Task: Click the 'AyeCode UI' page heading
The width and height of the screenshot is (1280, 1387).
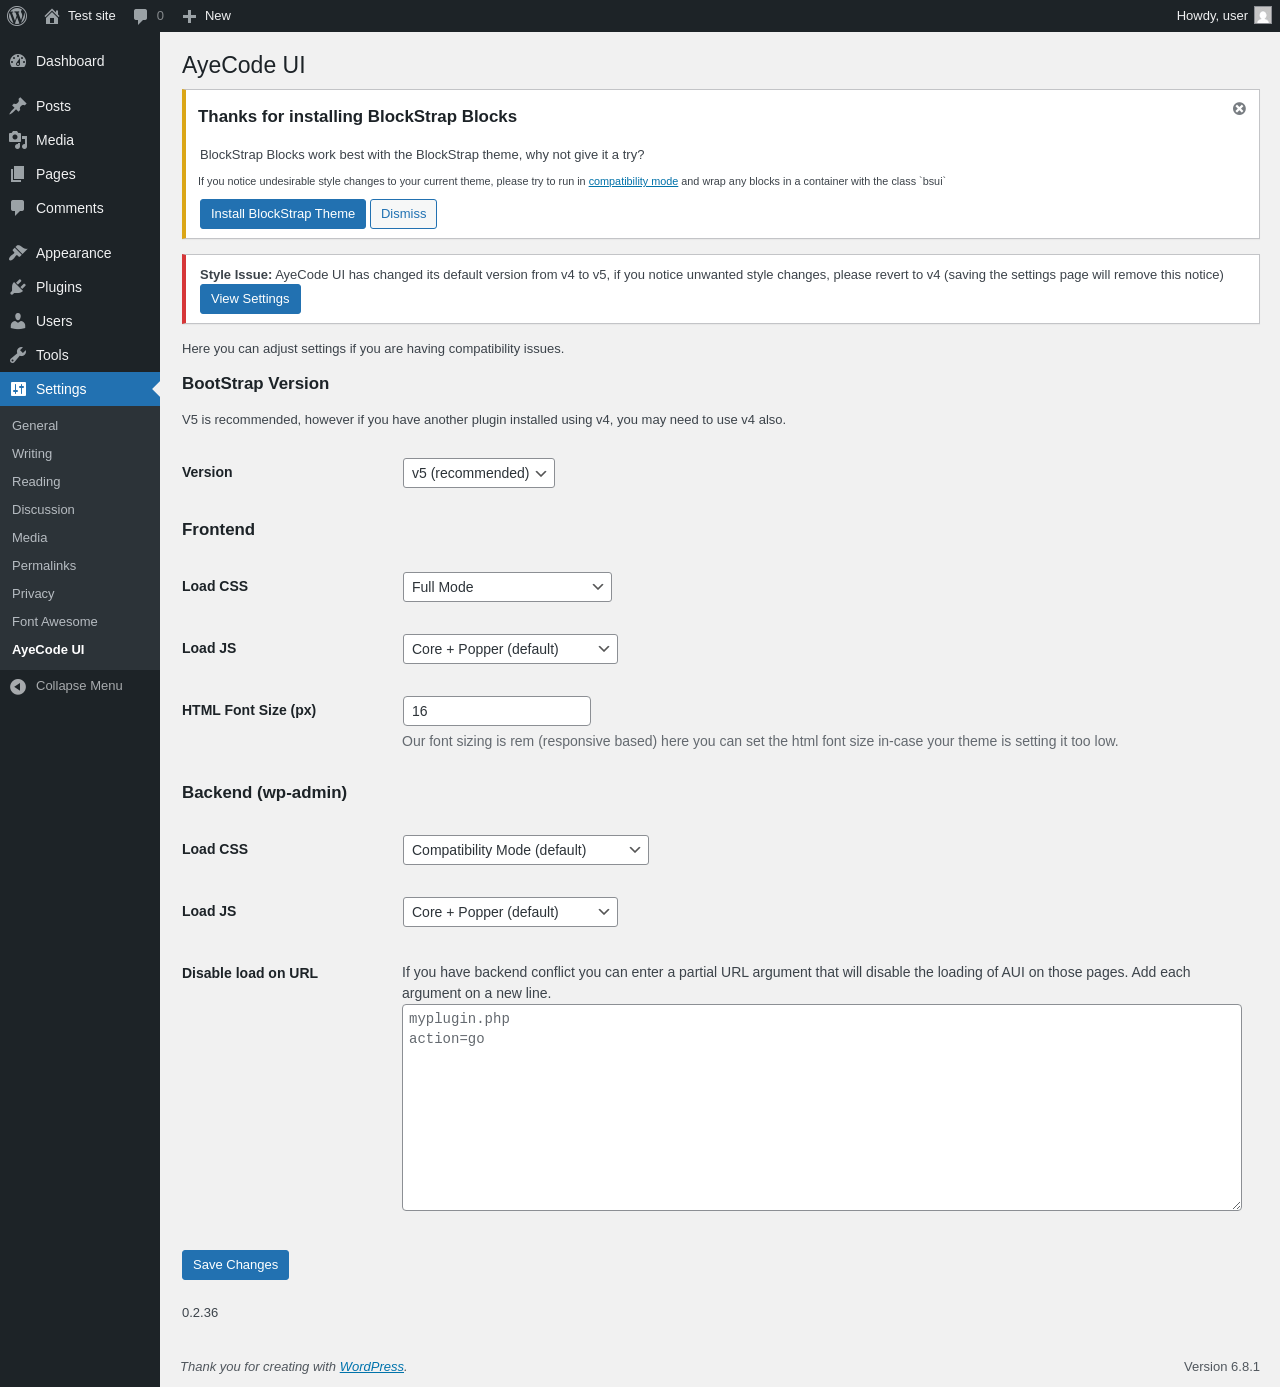Action: point(244,65)
